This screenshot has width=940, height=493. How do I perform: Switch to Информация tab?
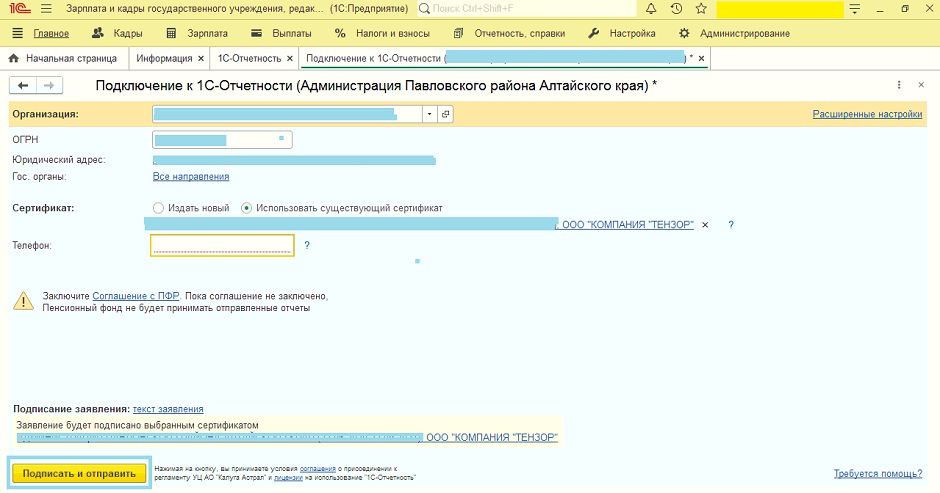pyautogui.click(x=164, y=58)
